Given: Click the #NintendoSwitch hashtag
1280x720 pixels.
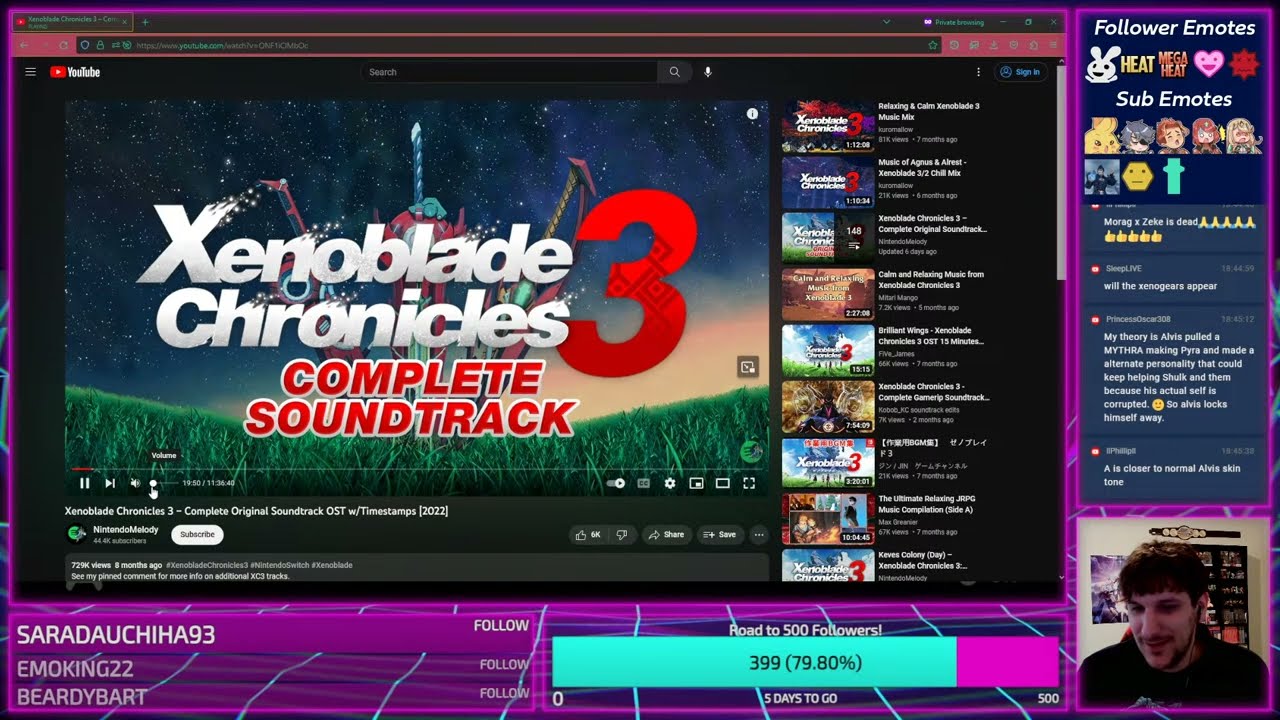Looking at the screenshot, I should (280, 565).
